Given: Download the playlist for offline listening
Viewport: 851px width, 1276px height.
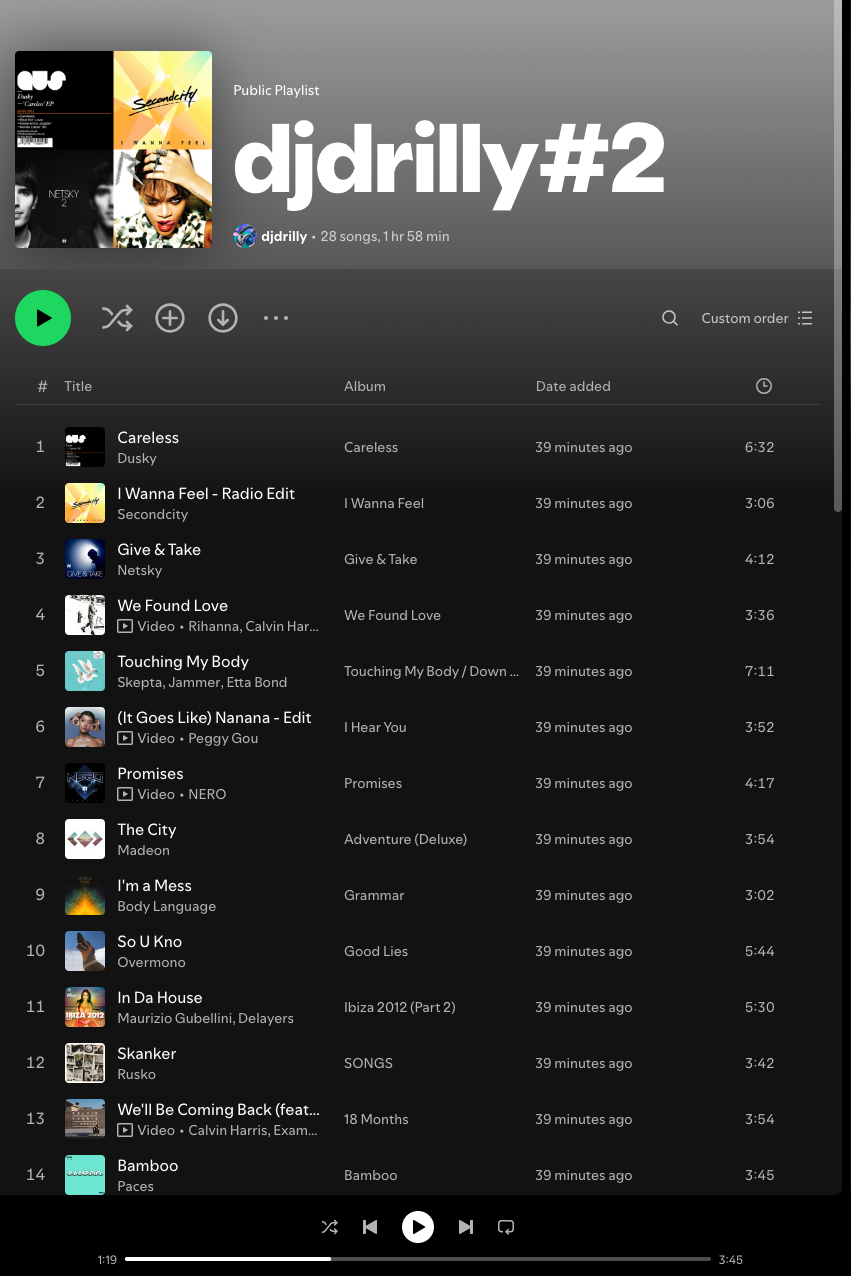Looking at the screenshot, I should (x=223, y=318).
